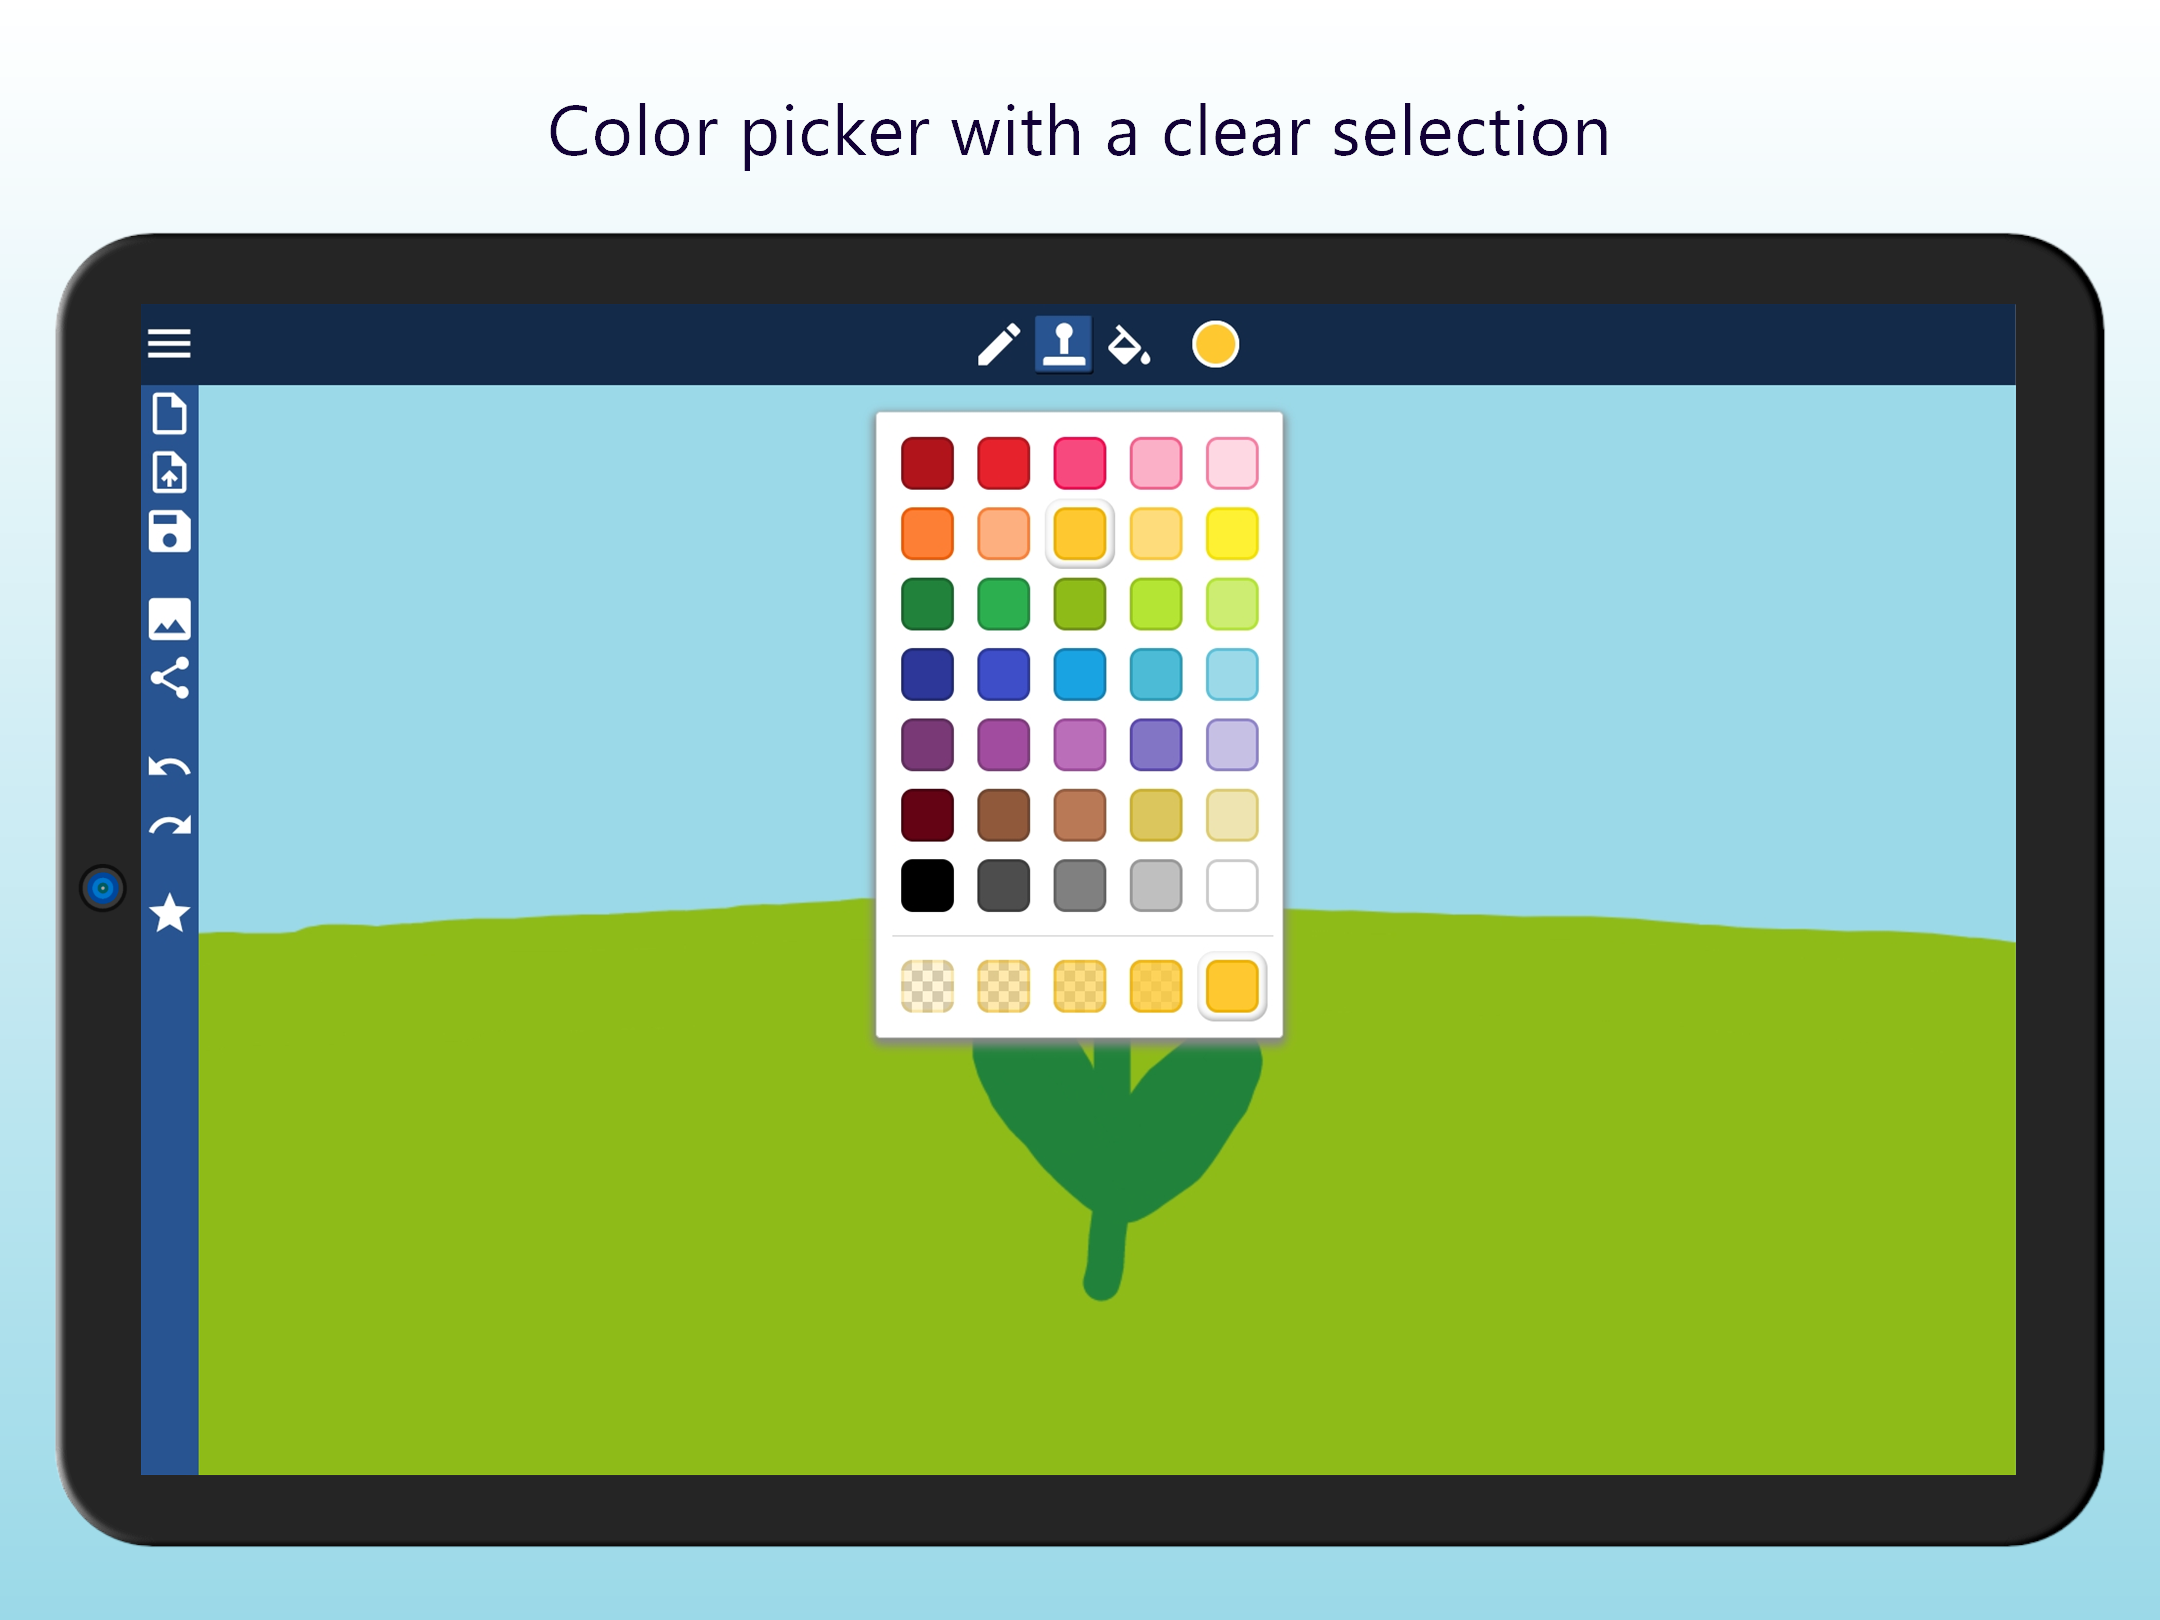Screen dimensions: 2160x1620
Task: Choose the white color swatch
Action: [x=1232, y=886]
